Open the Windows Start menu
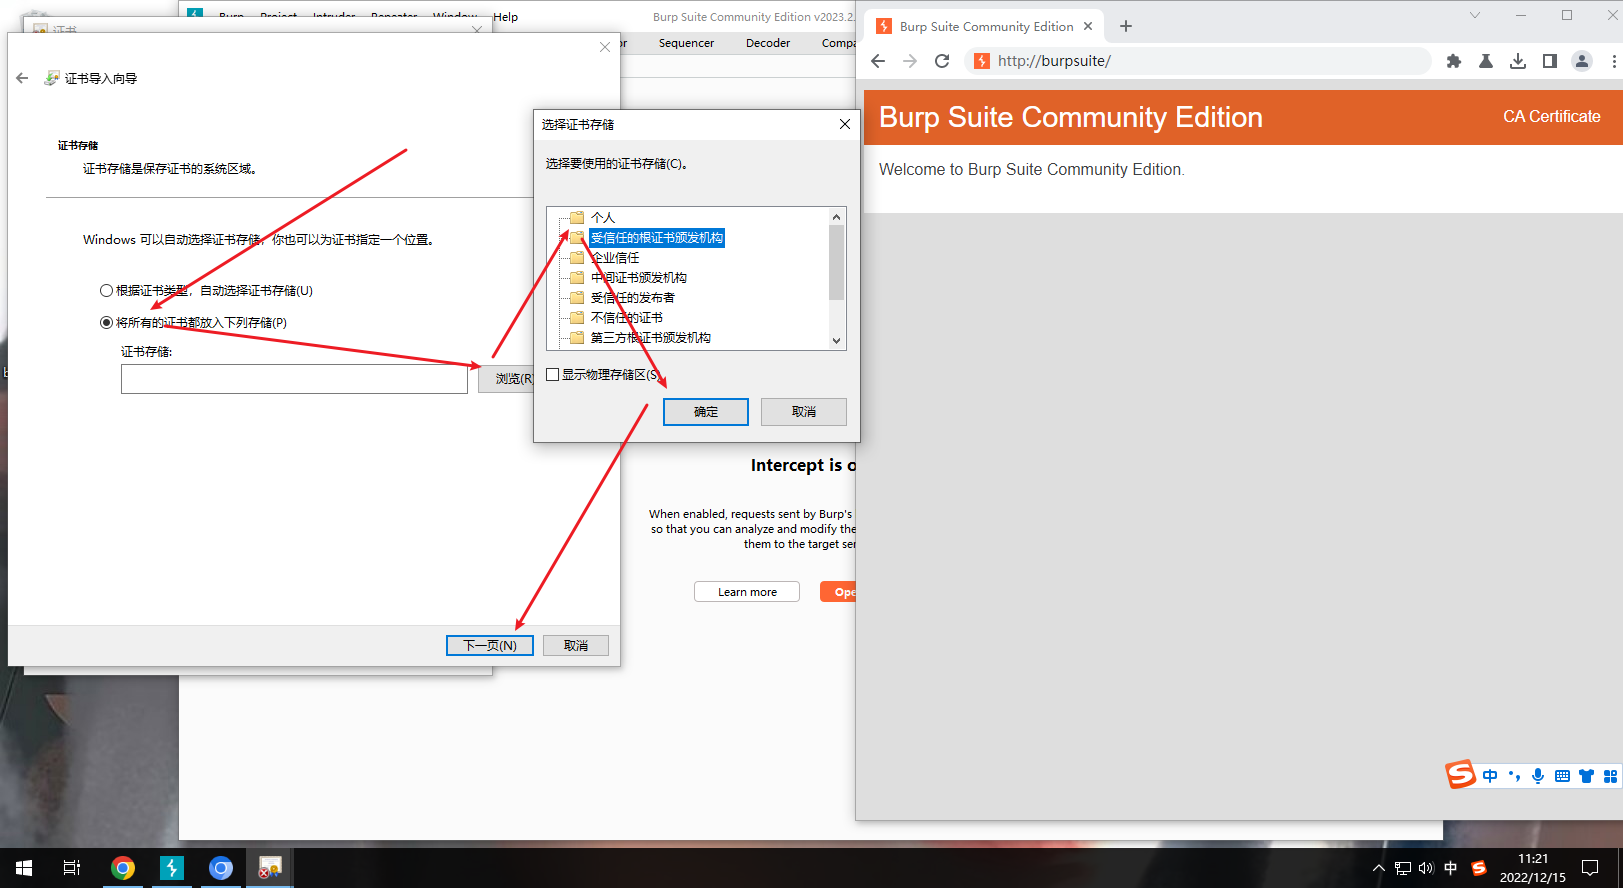The image size is (1623, 888). 24,868
